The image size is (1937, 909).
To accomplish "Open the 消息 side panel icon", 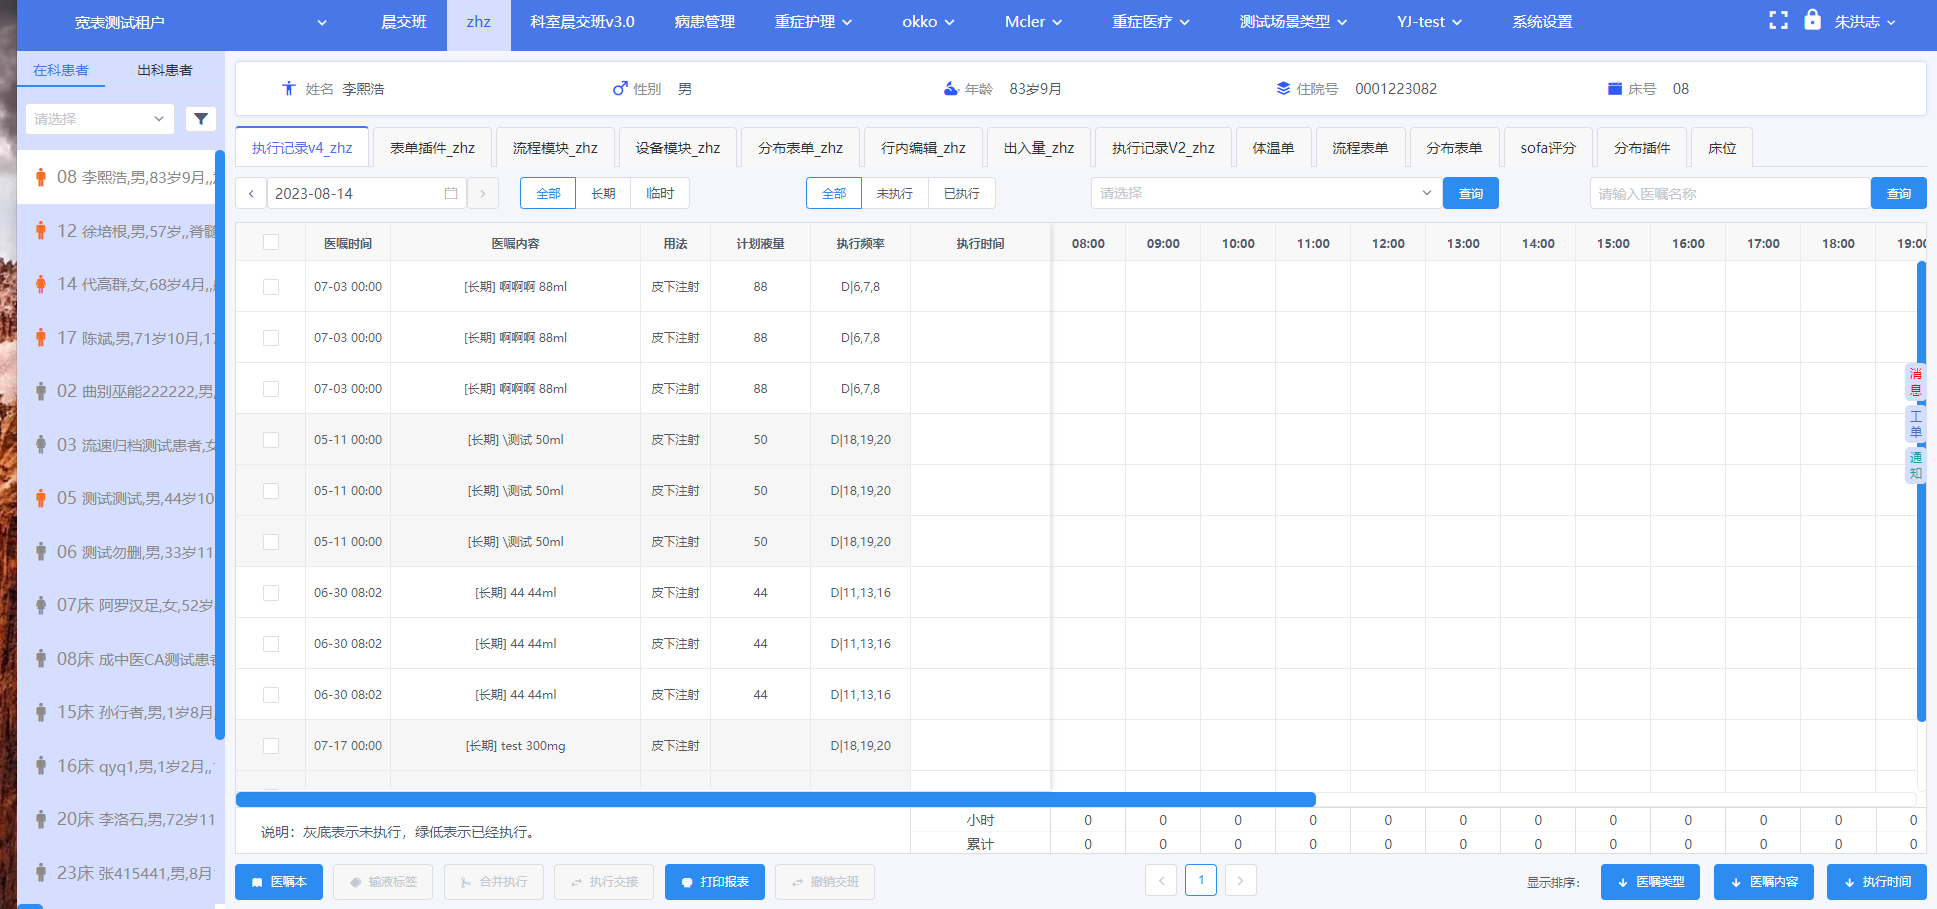I will click(1915, 382).
